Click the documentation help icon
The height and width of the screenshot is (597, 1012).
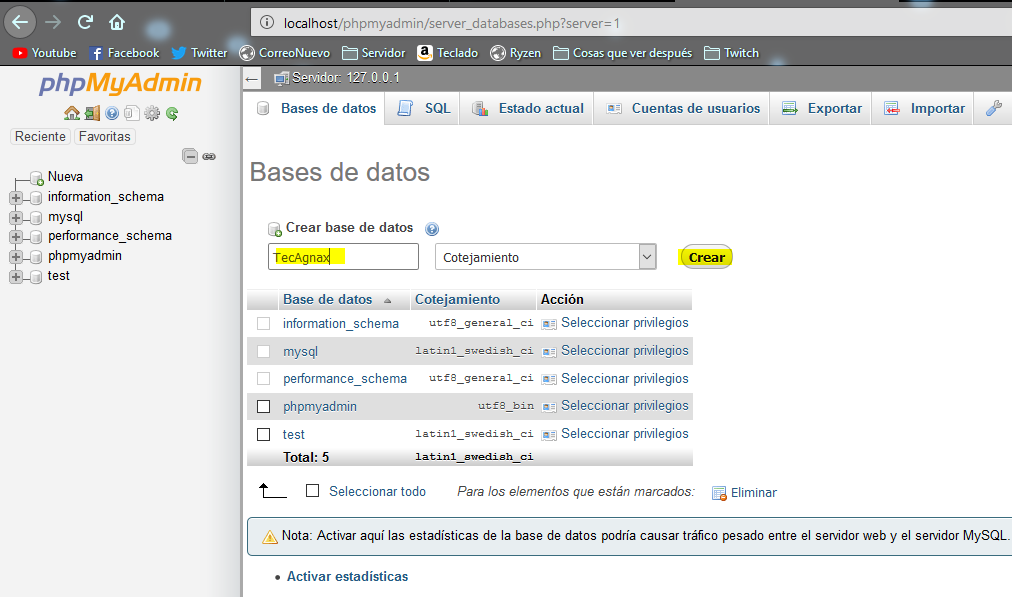[112, 113]
